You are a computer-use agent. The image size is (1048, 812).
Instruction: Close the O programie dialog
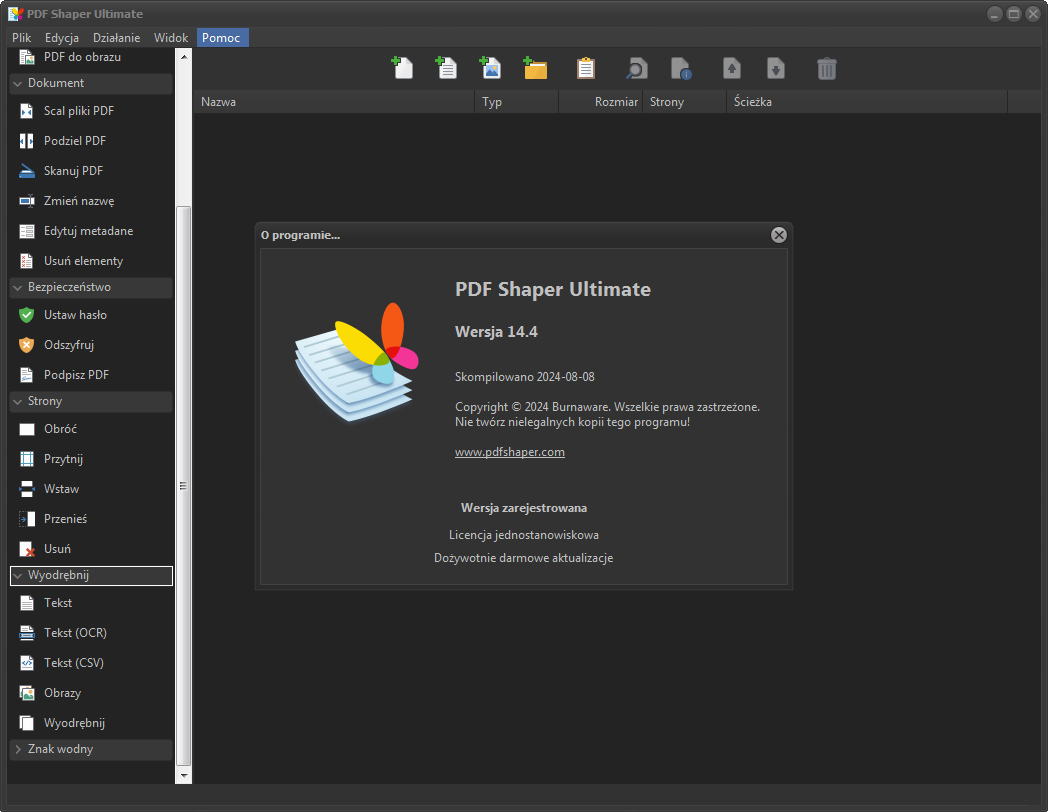point(779,235)
